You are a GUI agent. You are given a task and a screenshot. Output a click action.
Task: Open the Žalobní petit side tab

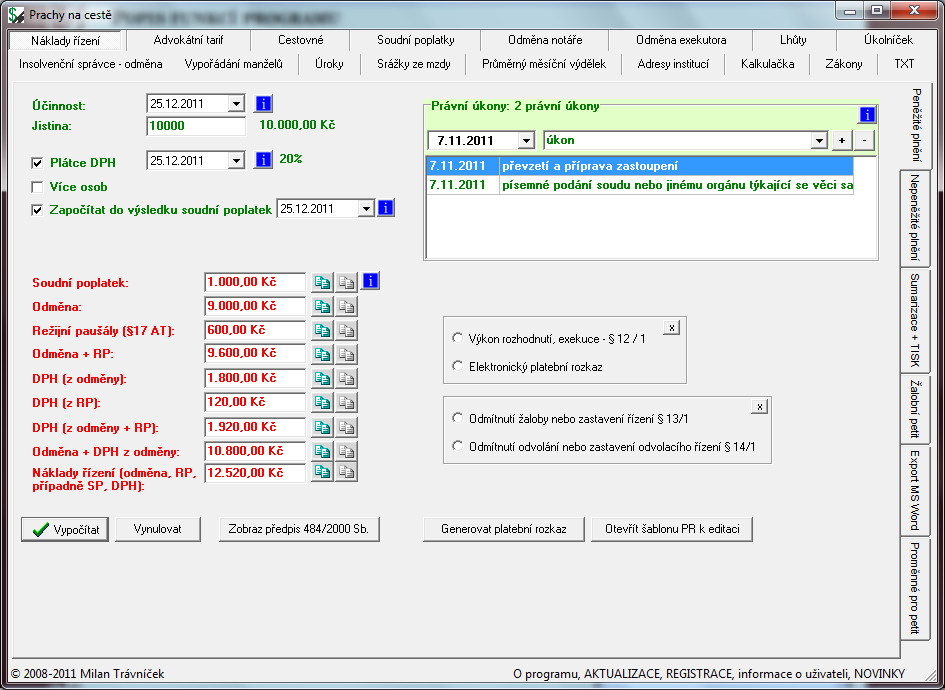click(x=914, y=409)
